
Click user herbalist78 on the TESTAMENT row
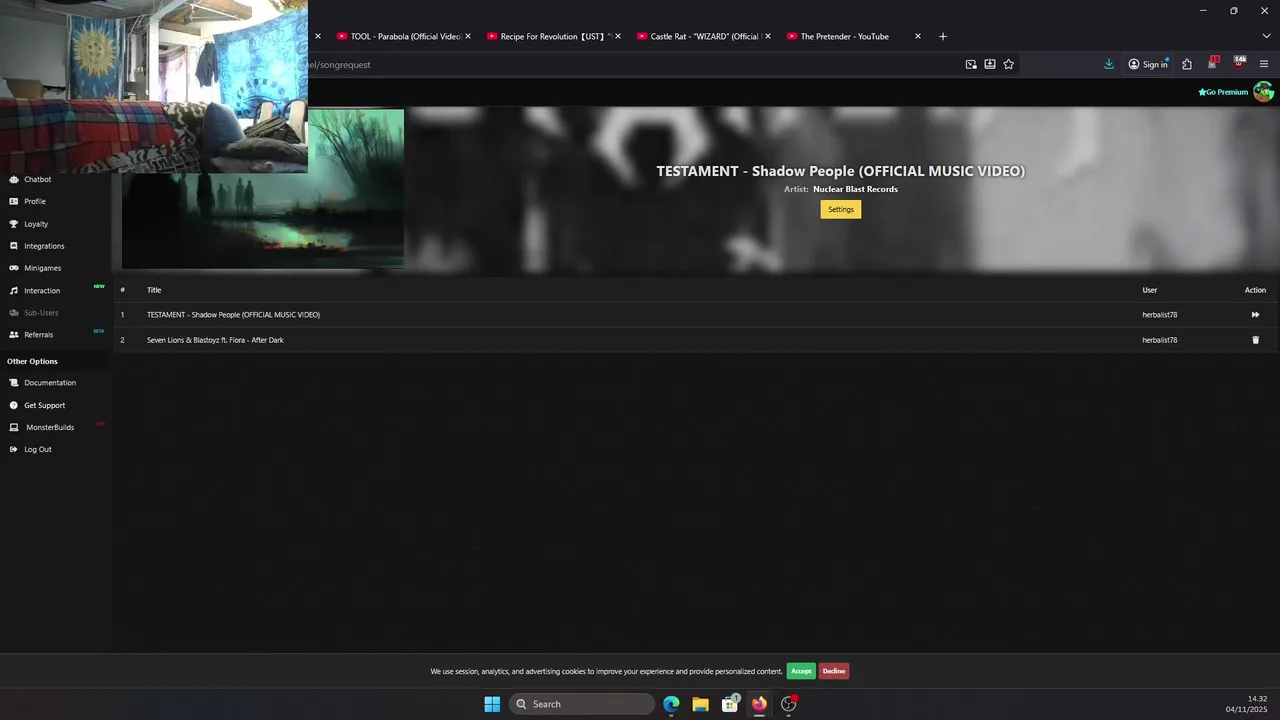click(x=1160, y=315)
